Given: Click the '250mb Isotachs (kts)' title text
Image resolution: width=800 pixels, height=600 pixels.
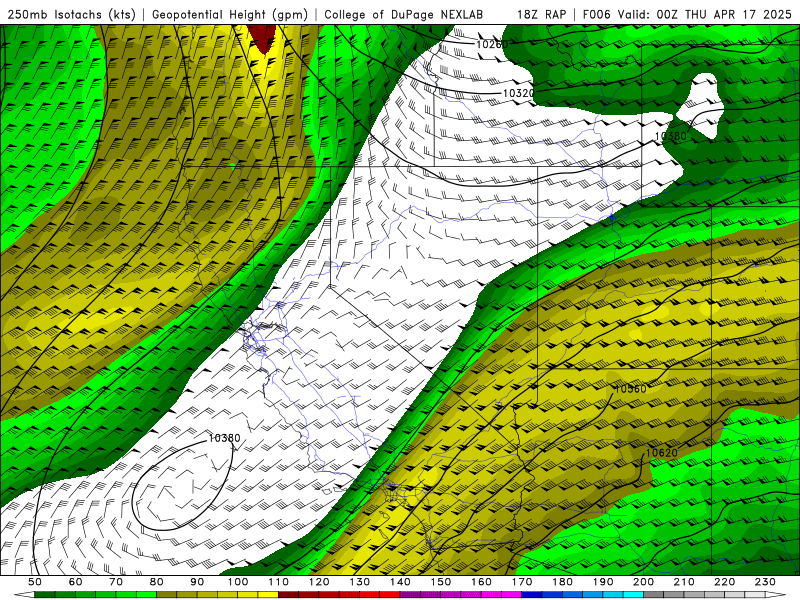Looking at the screenshot, I should pos(71,14).
